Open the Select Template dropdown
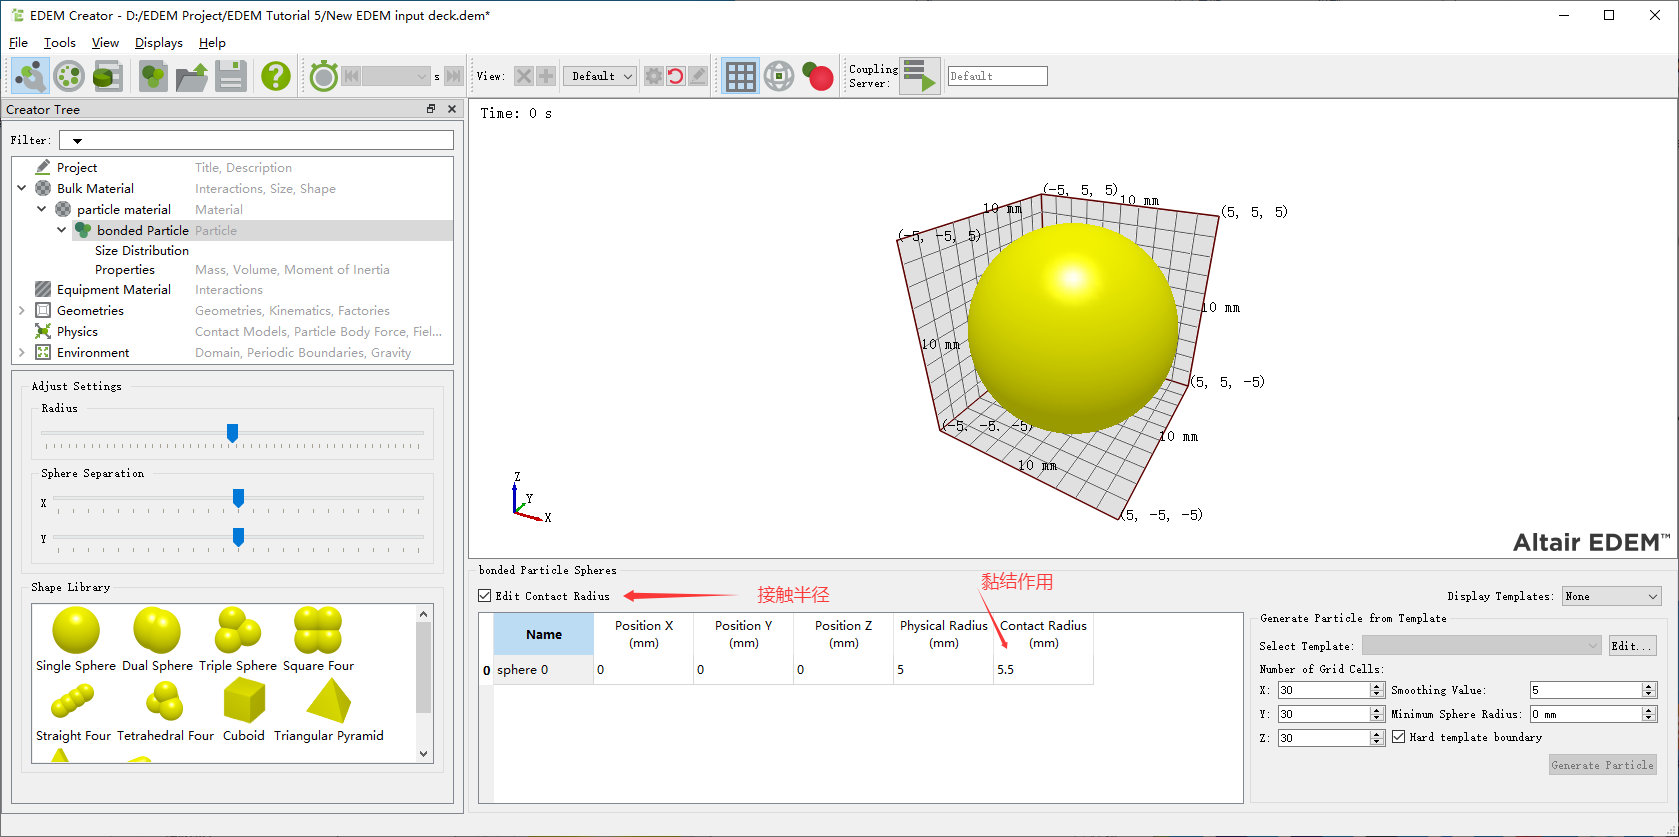This screenshot has height=837, width=1679. (1482, 646)
